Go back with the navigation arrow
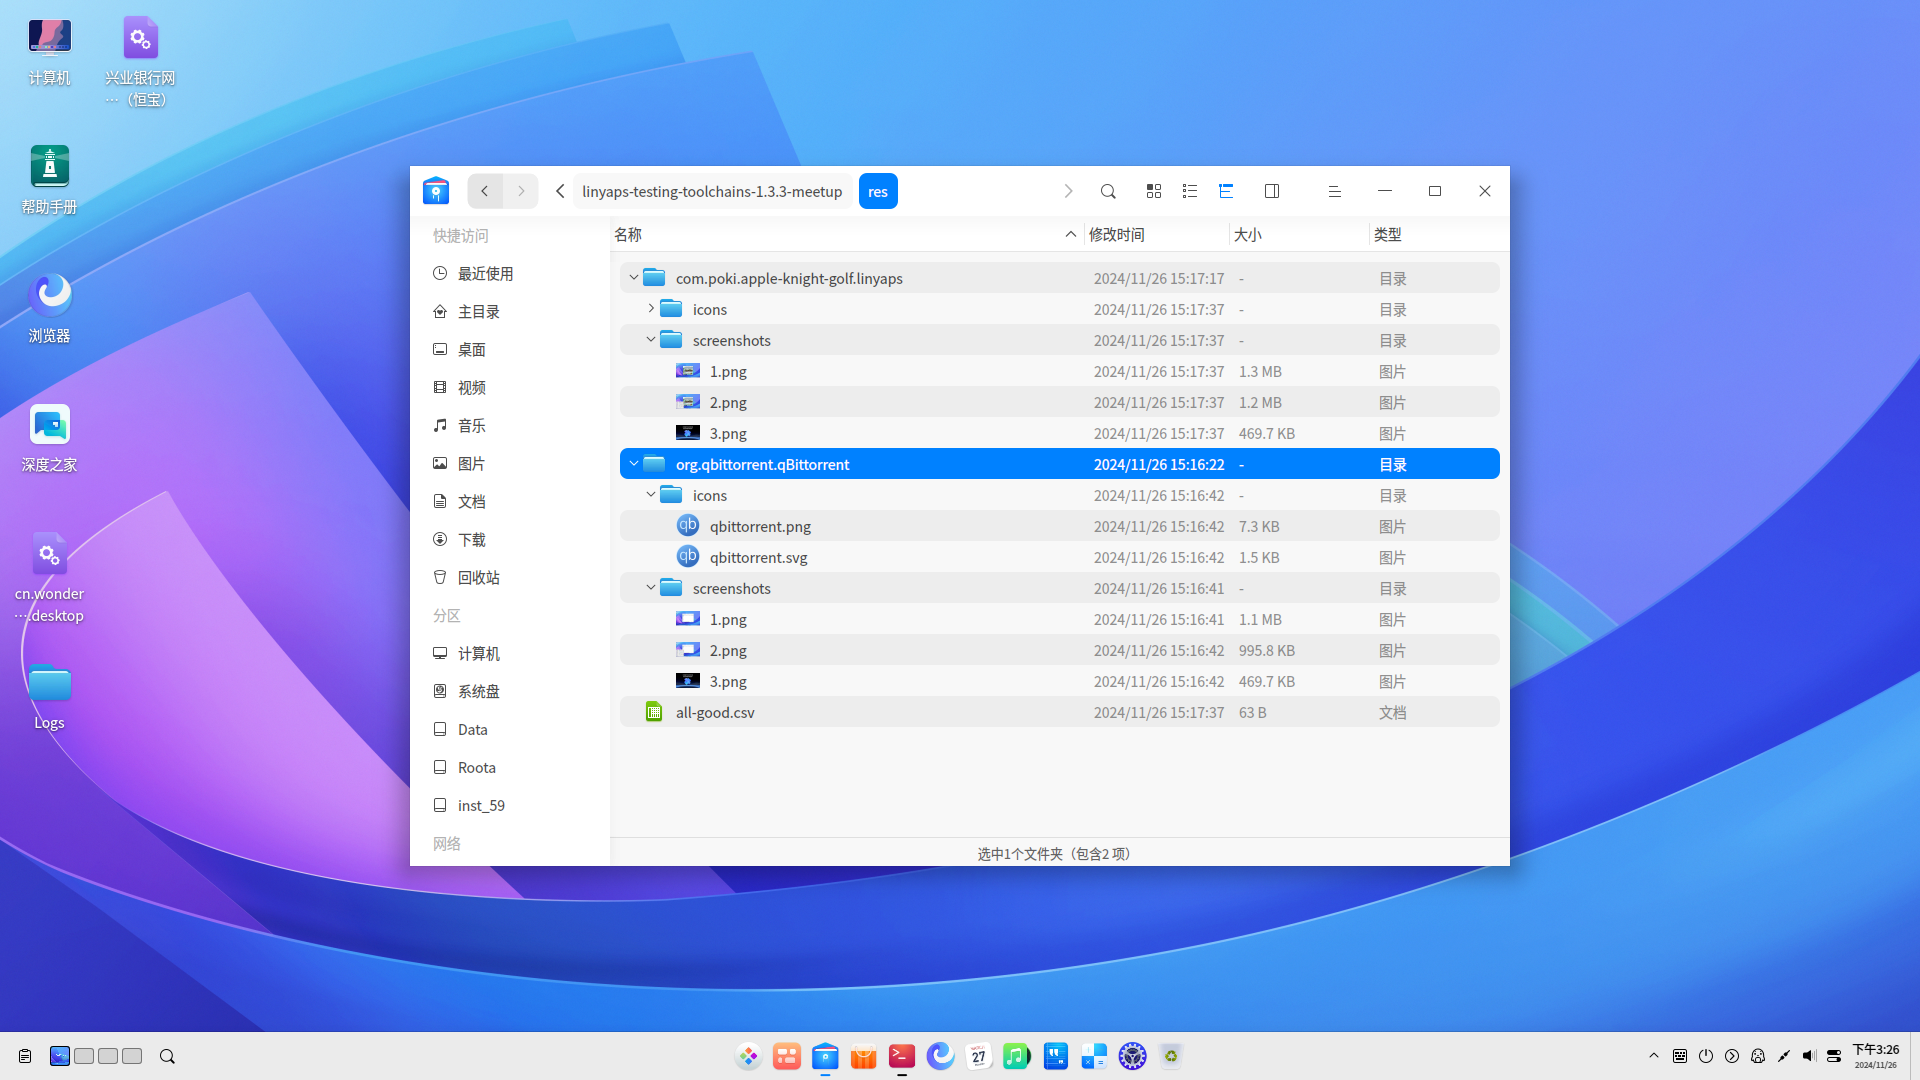The width and height of the screenshot is (1920, 1080). 485,191
